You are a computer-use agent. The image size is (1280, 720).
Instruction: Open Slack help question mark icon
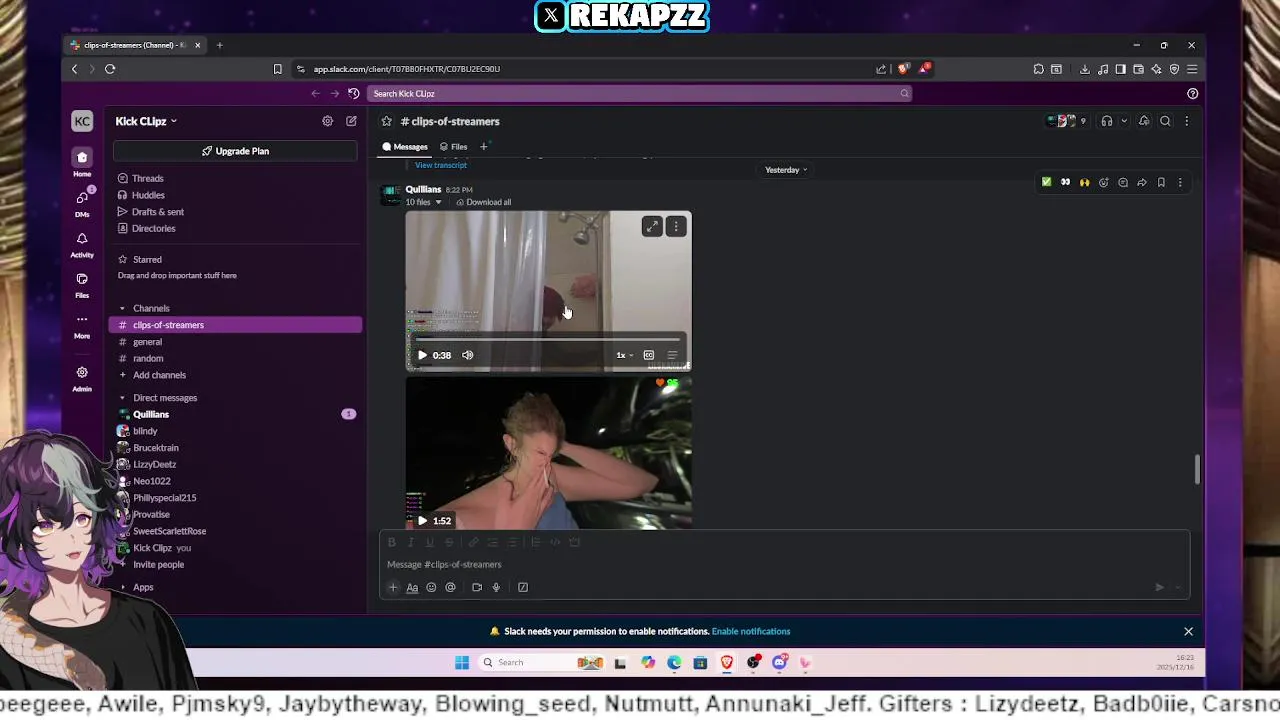pyautogui.click(x=1192, y=93)
